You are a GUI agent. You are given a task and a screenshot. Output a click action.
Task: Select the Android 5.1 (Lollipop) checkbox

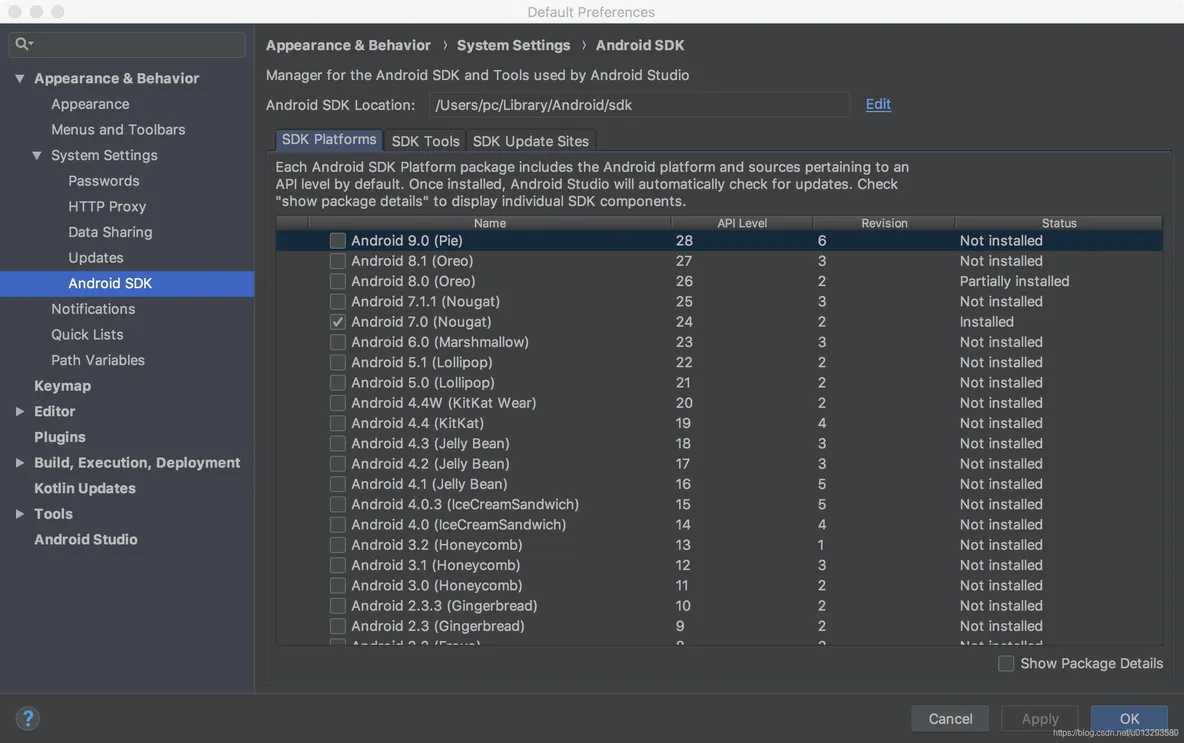coord(338,362)
